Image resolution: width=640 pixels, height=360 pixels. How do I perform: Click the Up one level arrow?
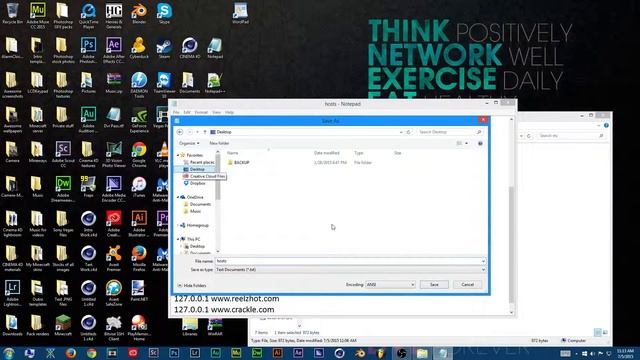205,132
